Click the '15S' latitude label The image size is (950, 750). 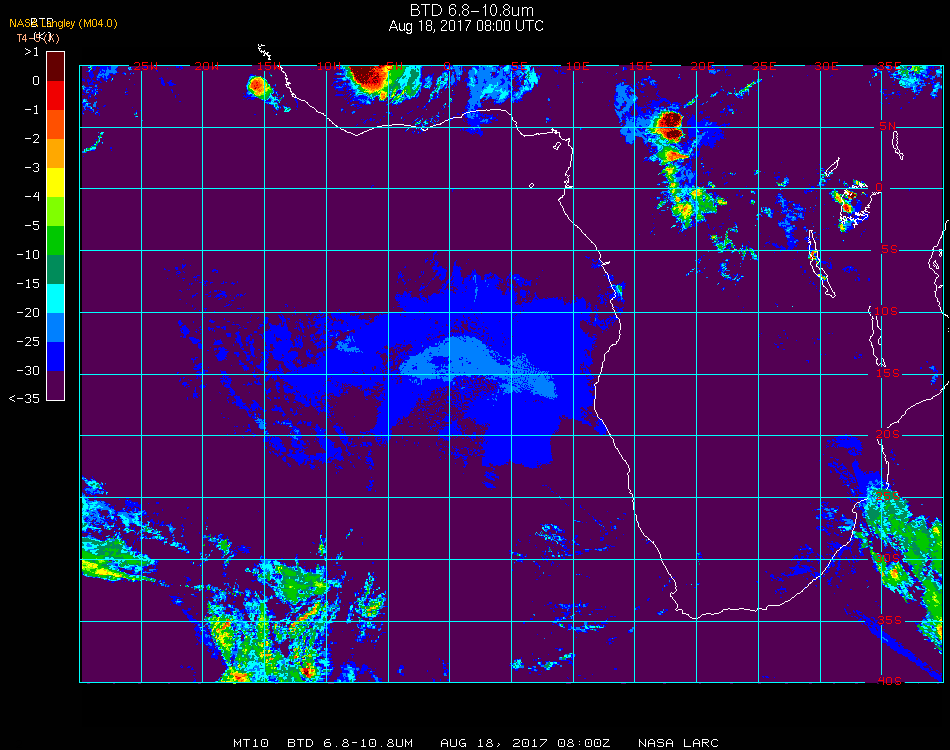[888, 373]
